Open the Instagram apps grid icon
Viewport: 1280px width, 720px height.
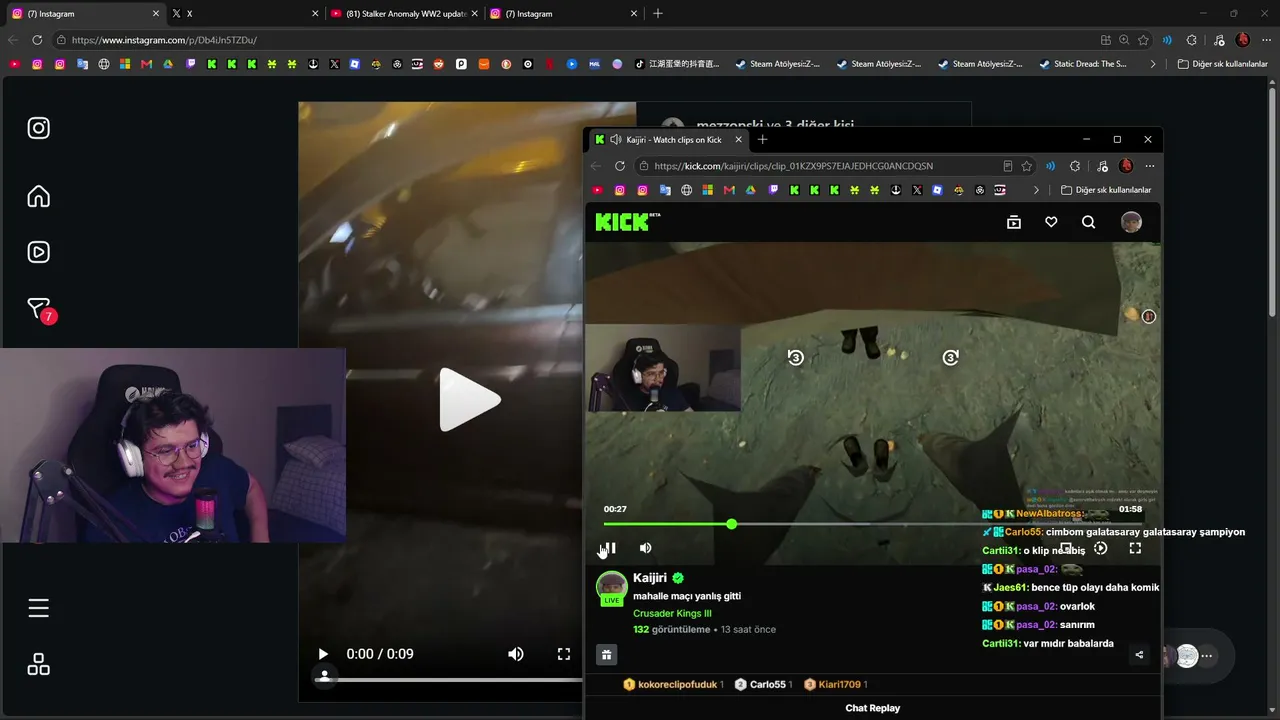pos(38,665)
